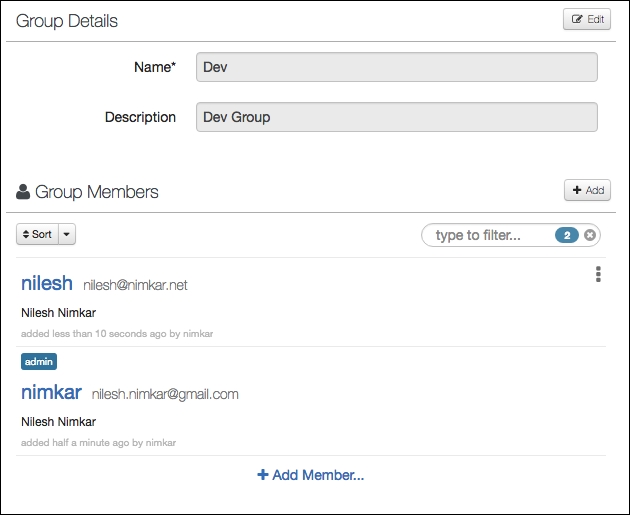
Task: Click the Add button beside Group Members
Action: 587,190
